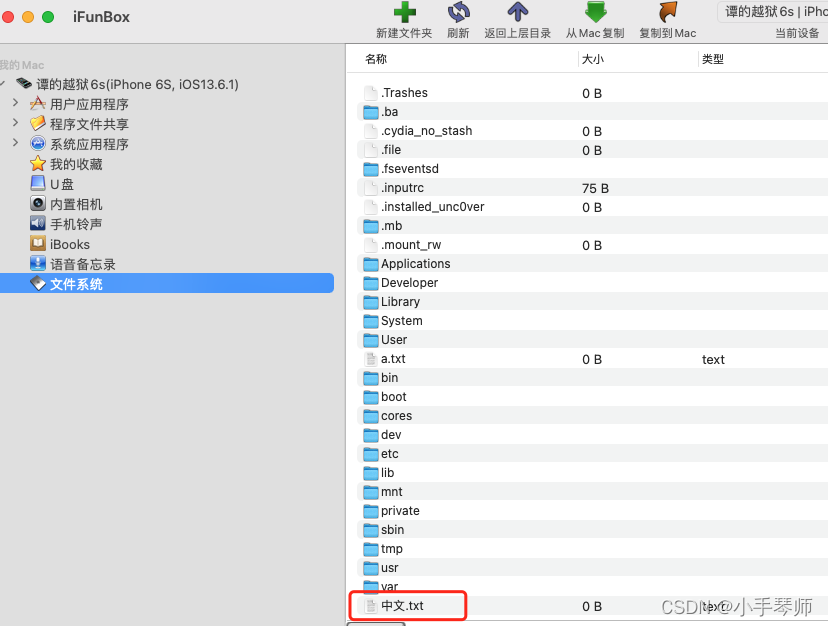The width and height of the screenshot is (828, 626).
Task: Click the U盘 drive icon
Action: pos(37,183)
